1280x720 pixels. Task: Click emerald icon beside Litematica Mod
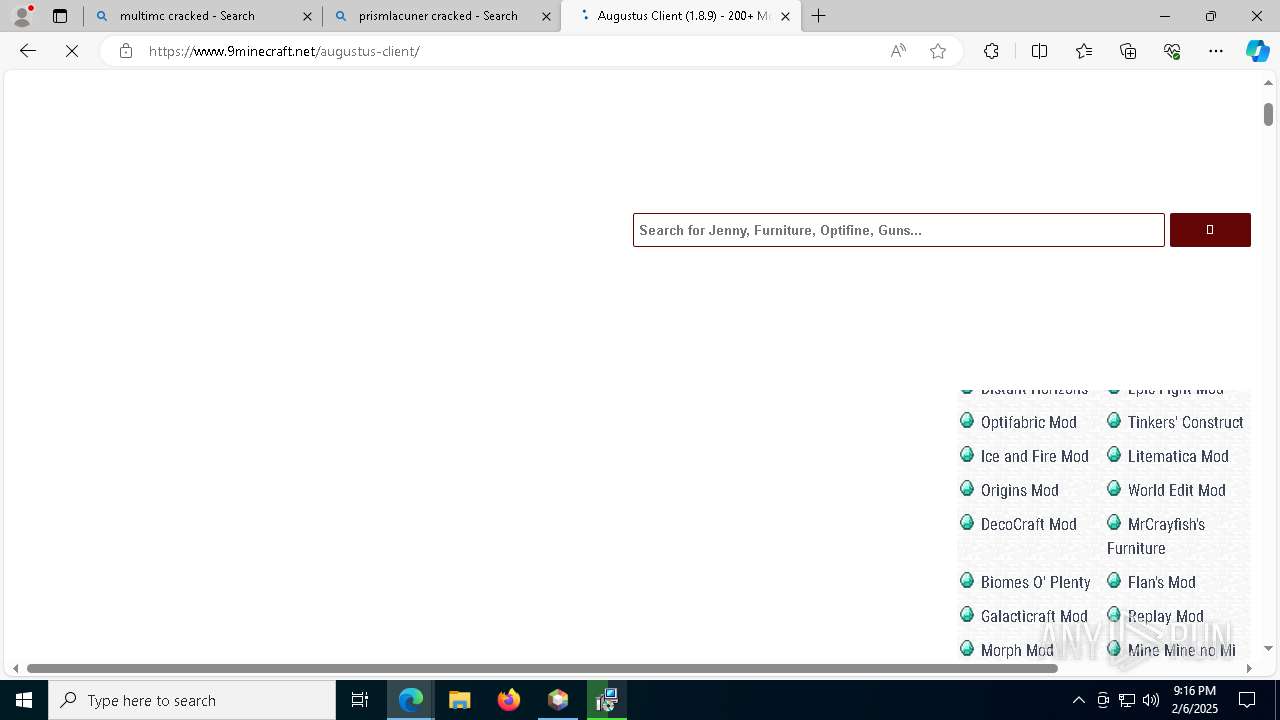pyautogui.click(x=1114, y=455)
